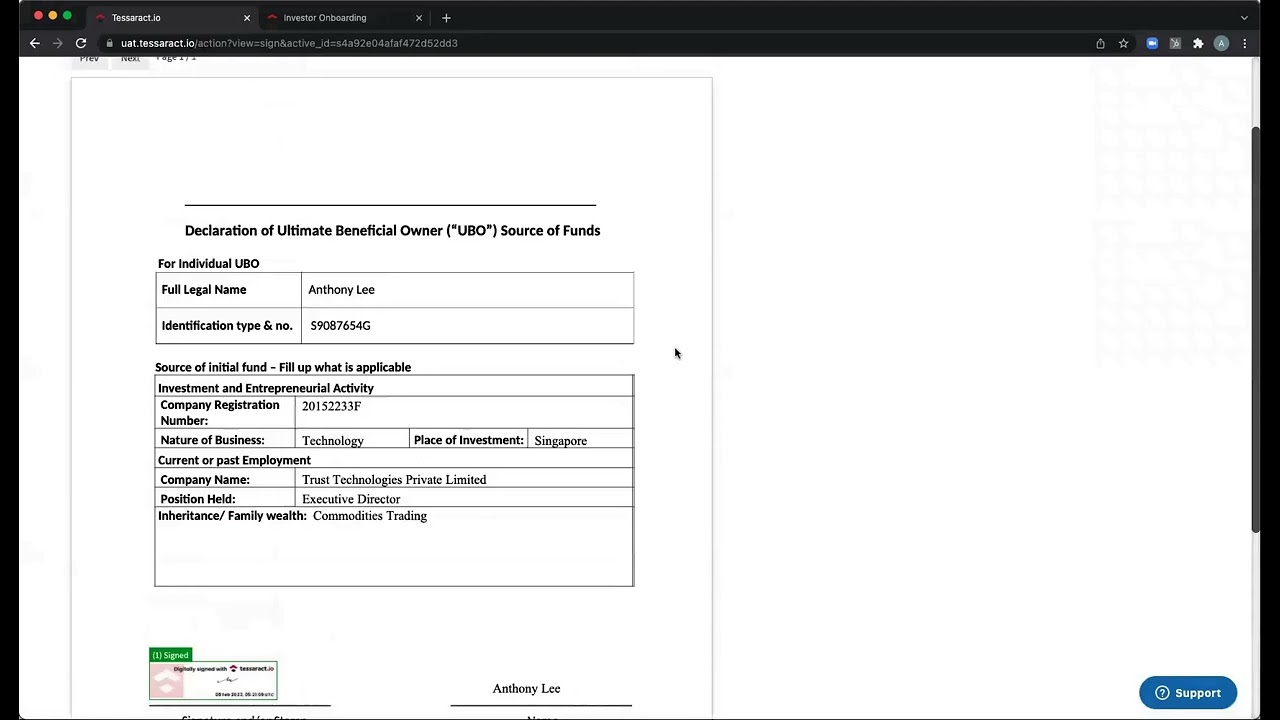The image size is (1280, 720).
Task: Click the padlock site info icon
Action: 109,43
